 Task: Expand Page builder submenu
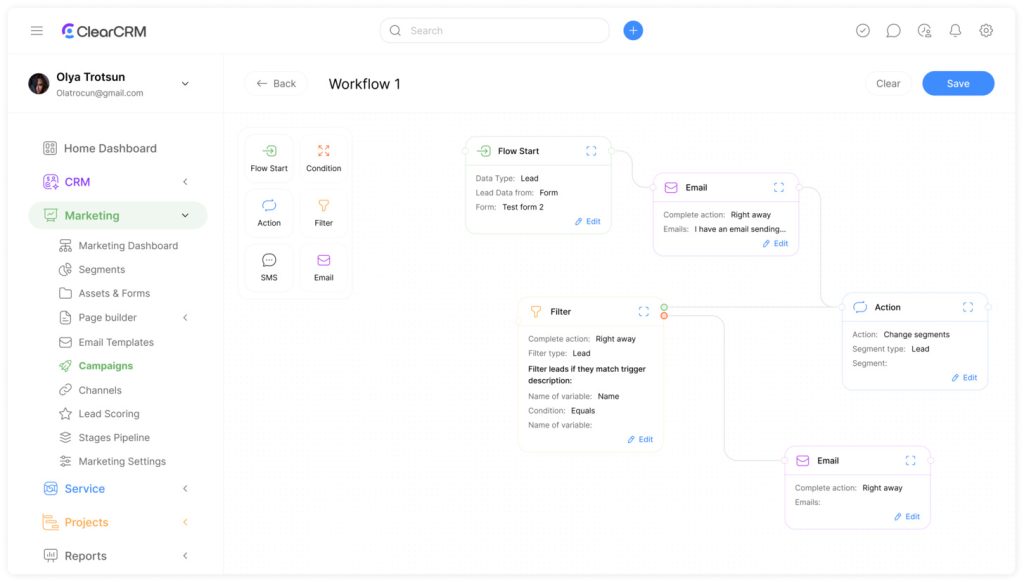pyautogui.click(x=185, y=318)
